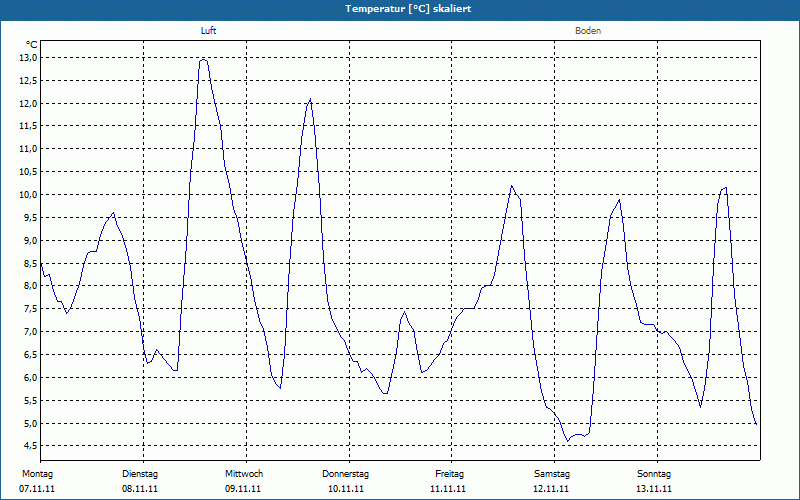The height and width of the screenshot is (500, 800).
Task: Click the 8,0 axis value
Action: tap(31, 286)
